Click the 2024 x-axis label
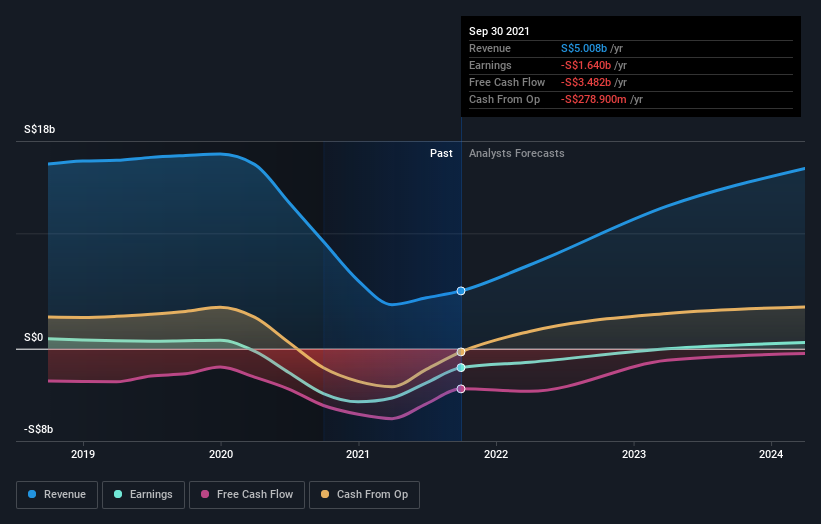The image size is (821, 524). point(771,454)
